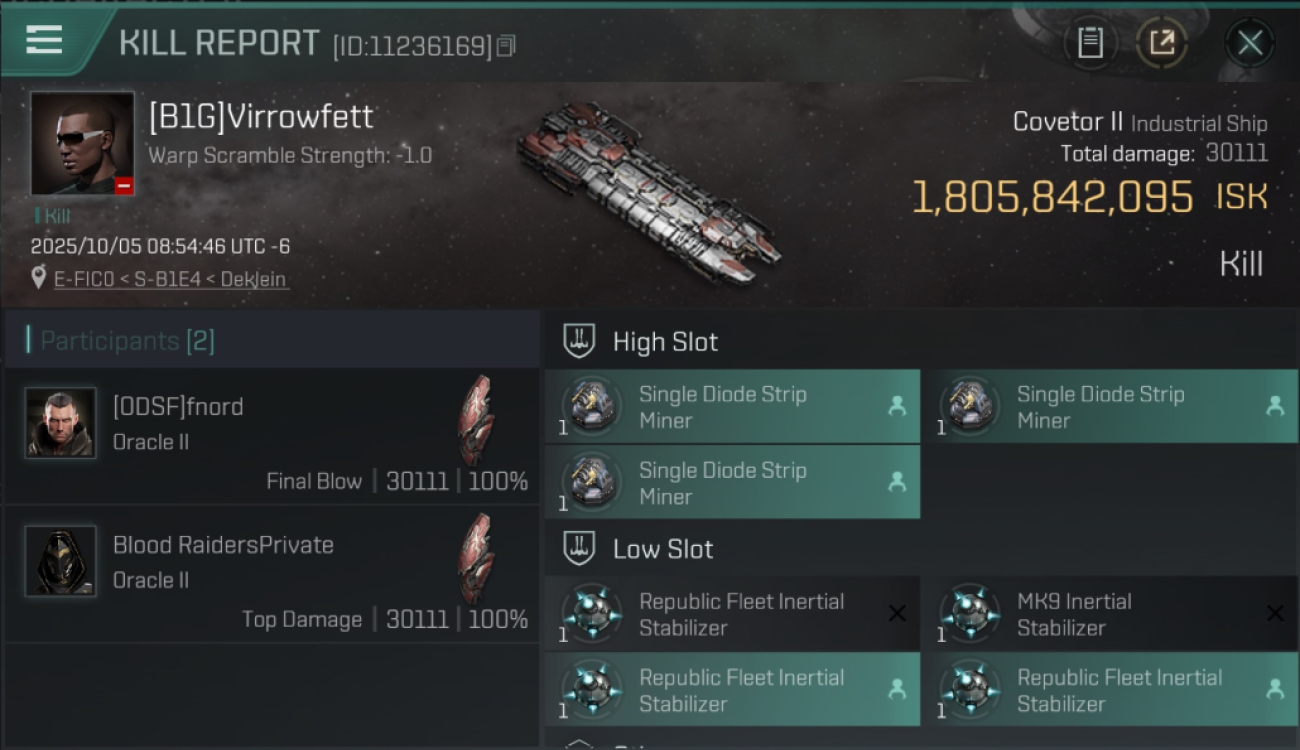Viewport: 1300px width, 750px height.
Task: Click Blood RaidersPrivate's Oracle II ship icon
Action: (476, 559)
